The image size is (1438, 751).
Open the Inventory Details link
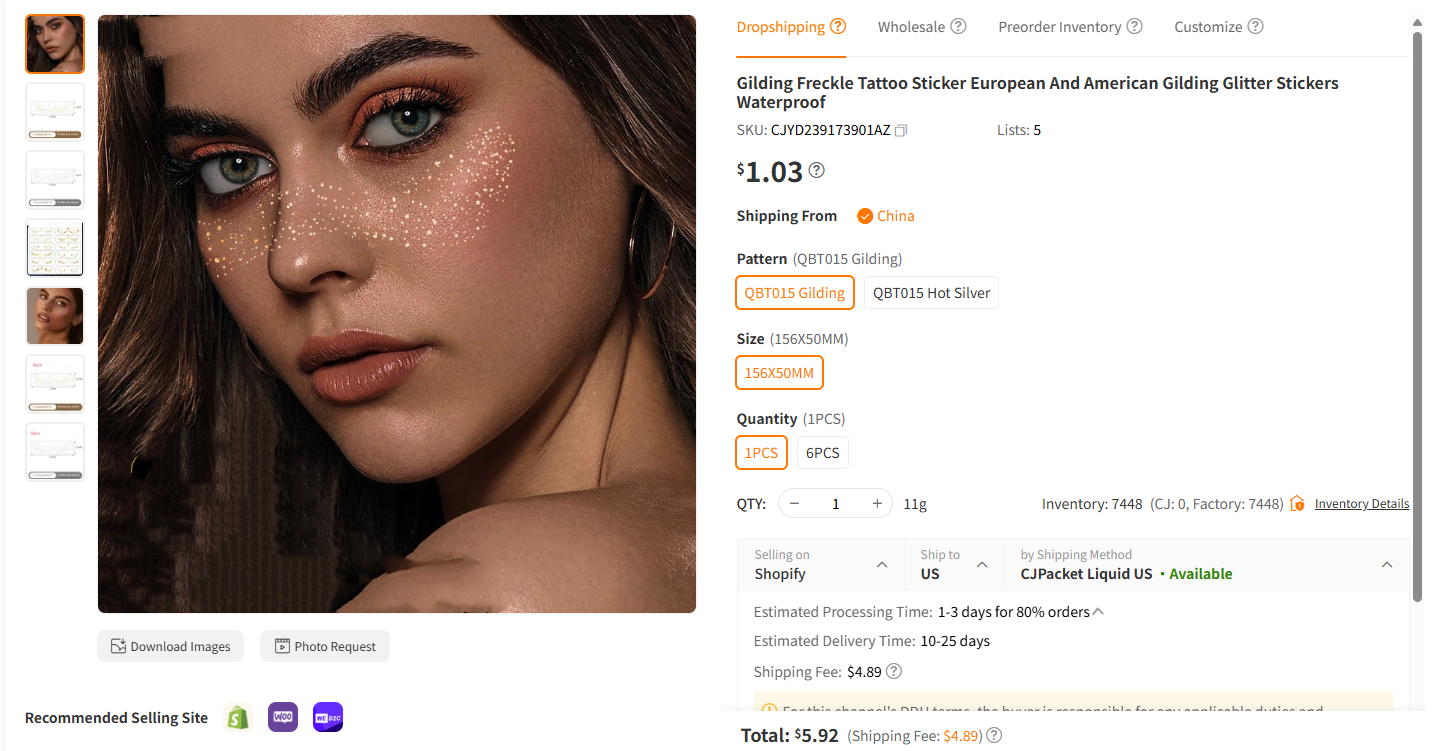pyautogui.click(x=1361, y=504)
